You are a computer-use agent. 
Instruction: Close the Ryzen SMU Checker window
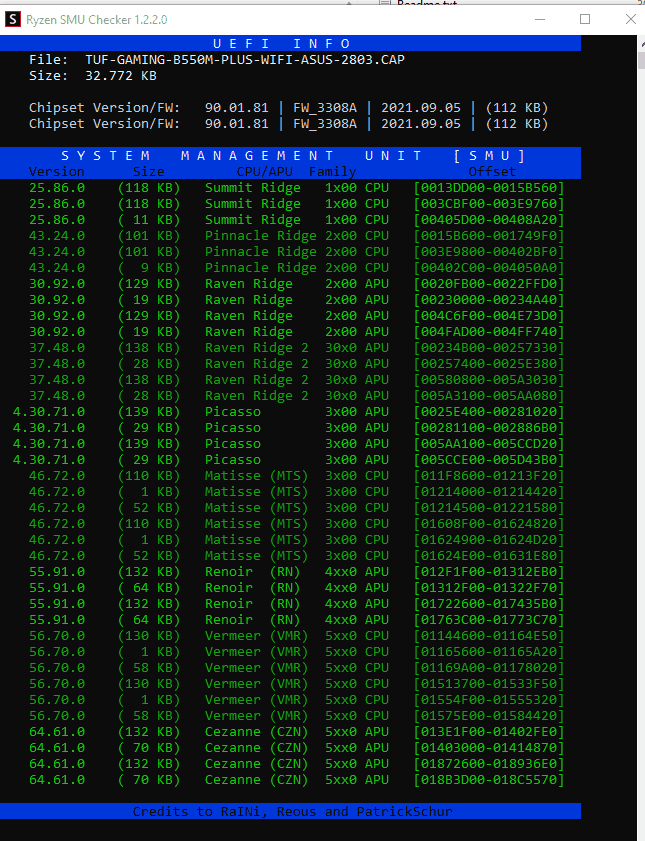pos(631,19)
